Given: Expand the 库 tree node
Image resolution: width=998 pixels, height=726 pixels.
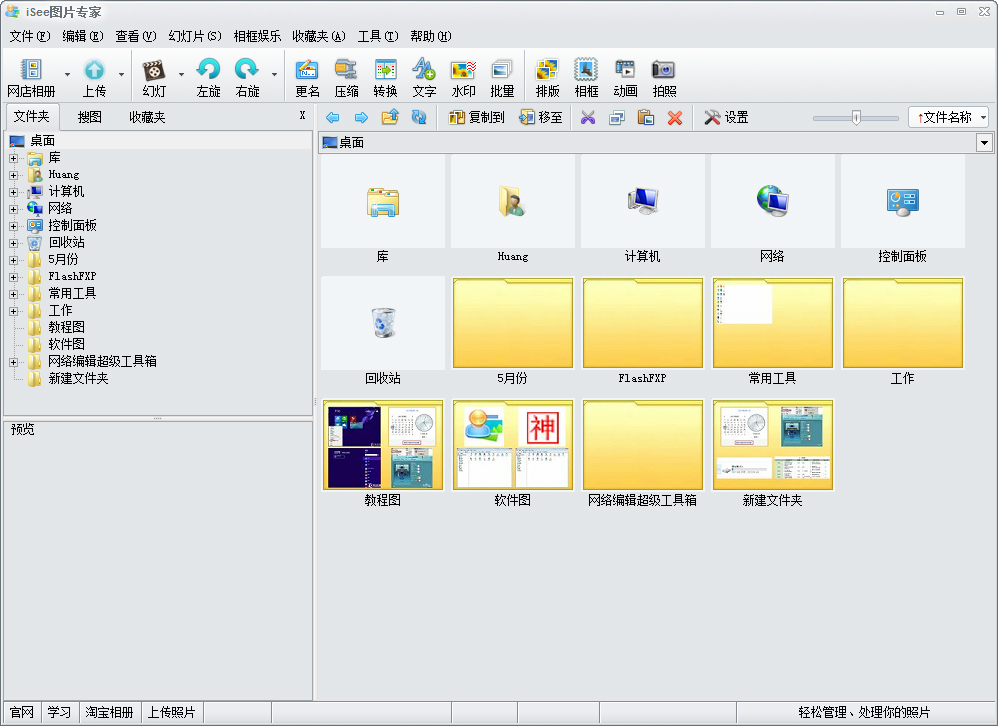Looking at the screenshot, I should (13, 158).
